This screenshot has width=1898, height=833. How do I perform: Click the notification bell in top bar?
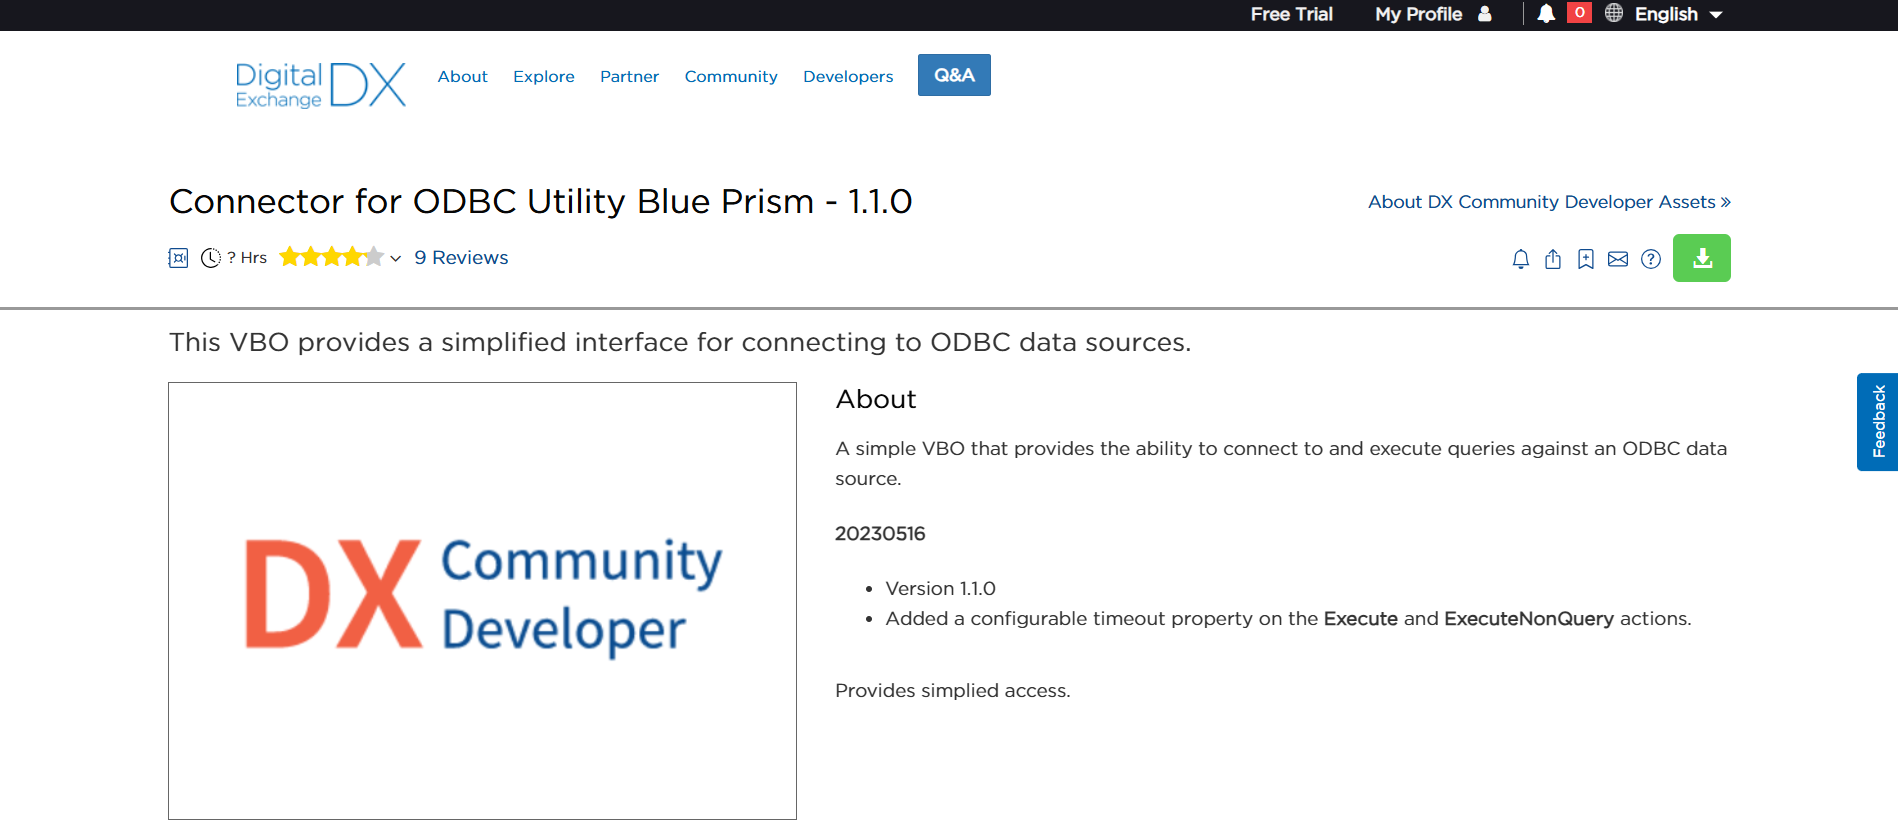click(x=1545, y=14)
